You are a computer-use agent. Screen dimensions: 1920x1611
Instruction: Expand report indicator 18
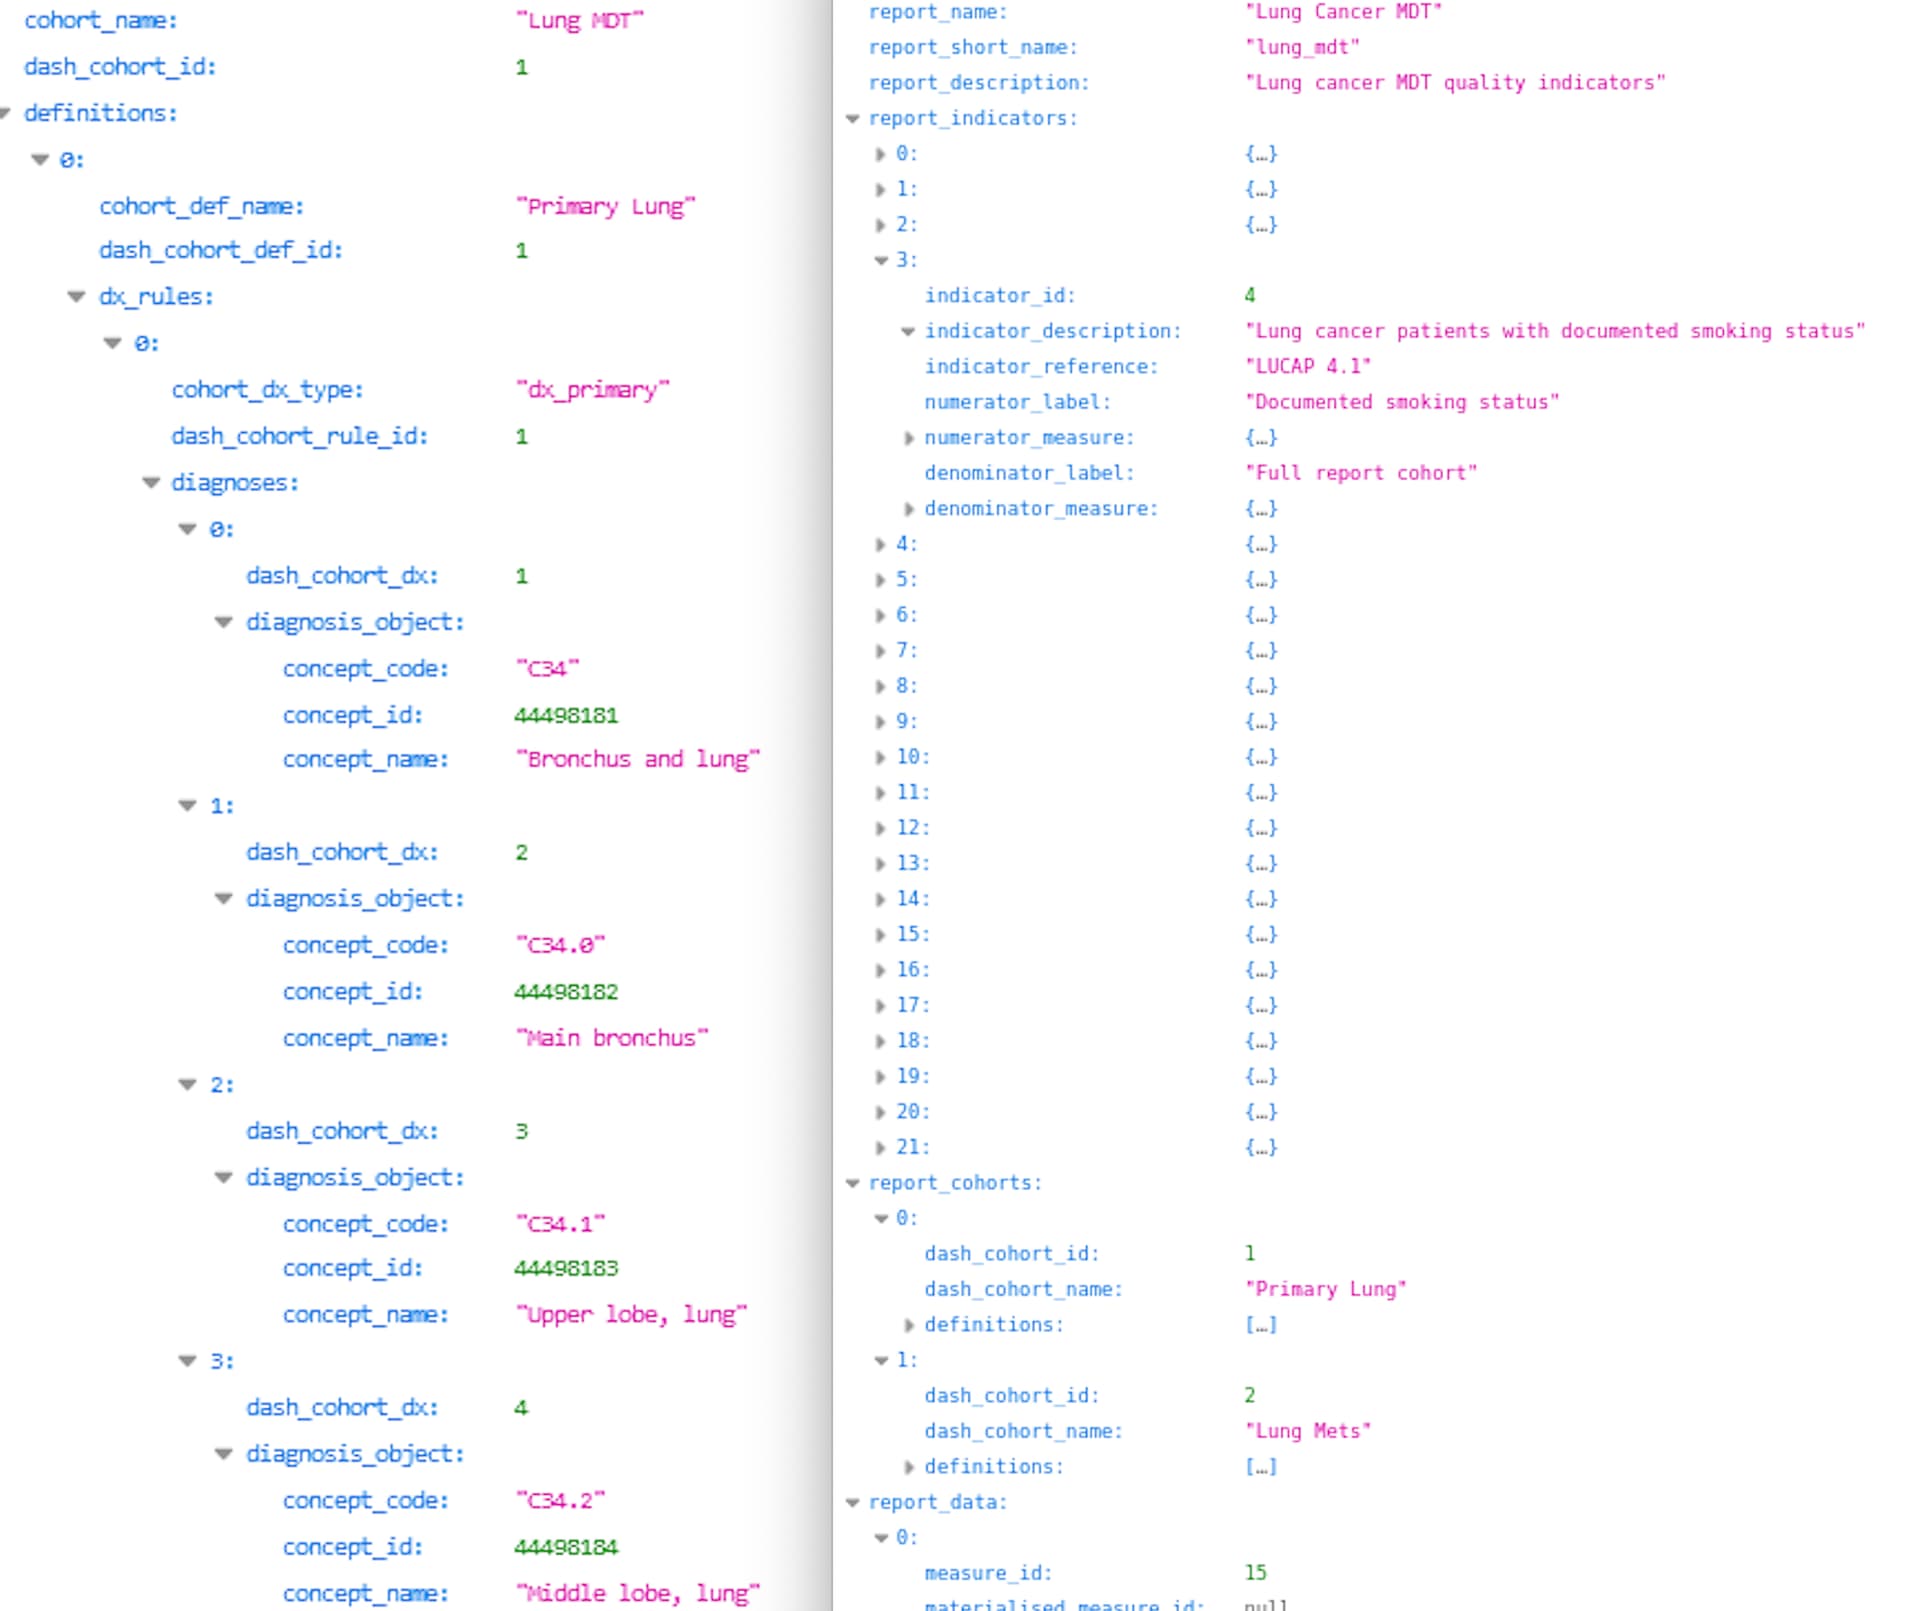[880, 1041]
